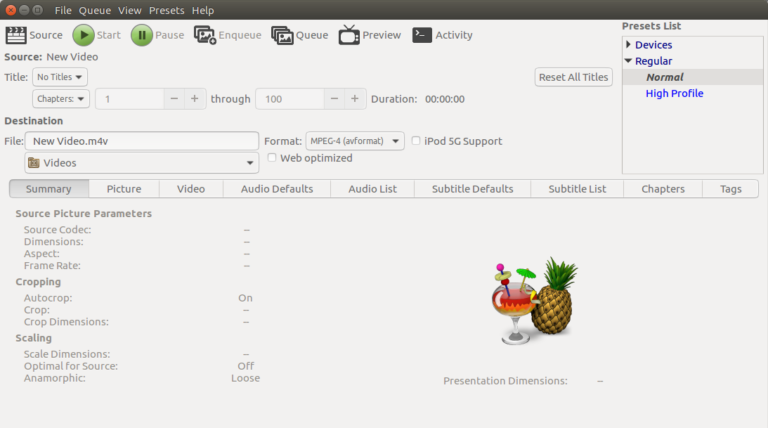Switch to the Subtitle Defaults tab

click(x=472, y=189)
